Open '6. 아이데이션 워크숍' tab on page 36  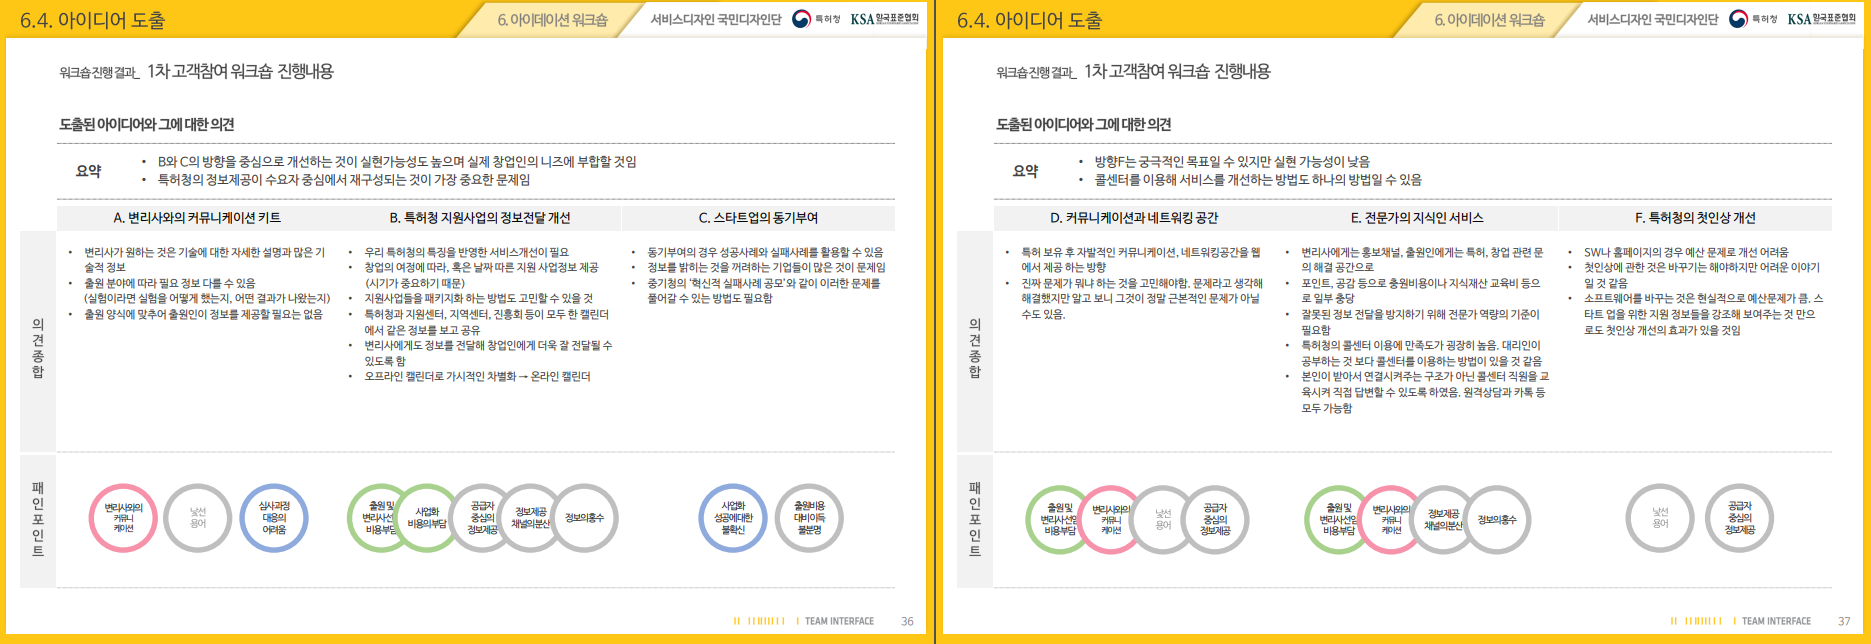552,20
